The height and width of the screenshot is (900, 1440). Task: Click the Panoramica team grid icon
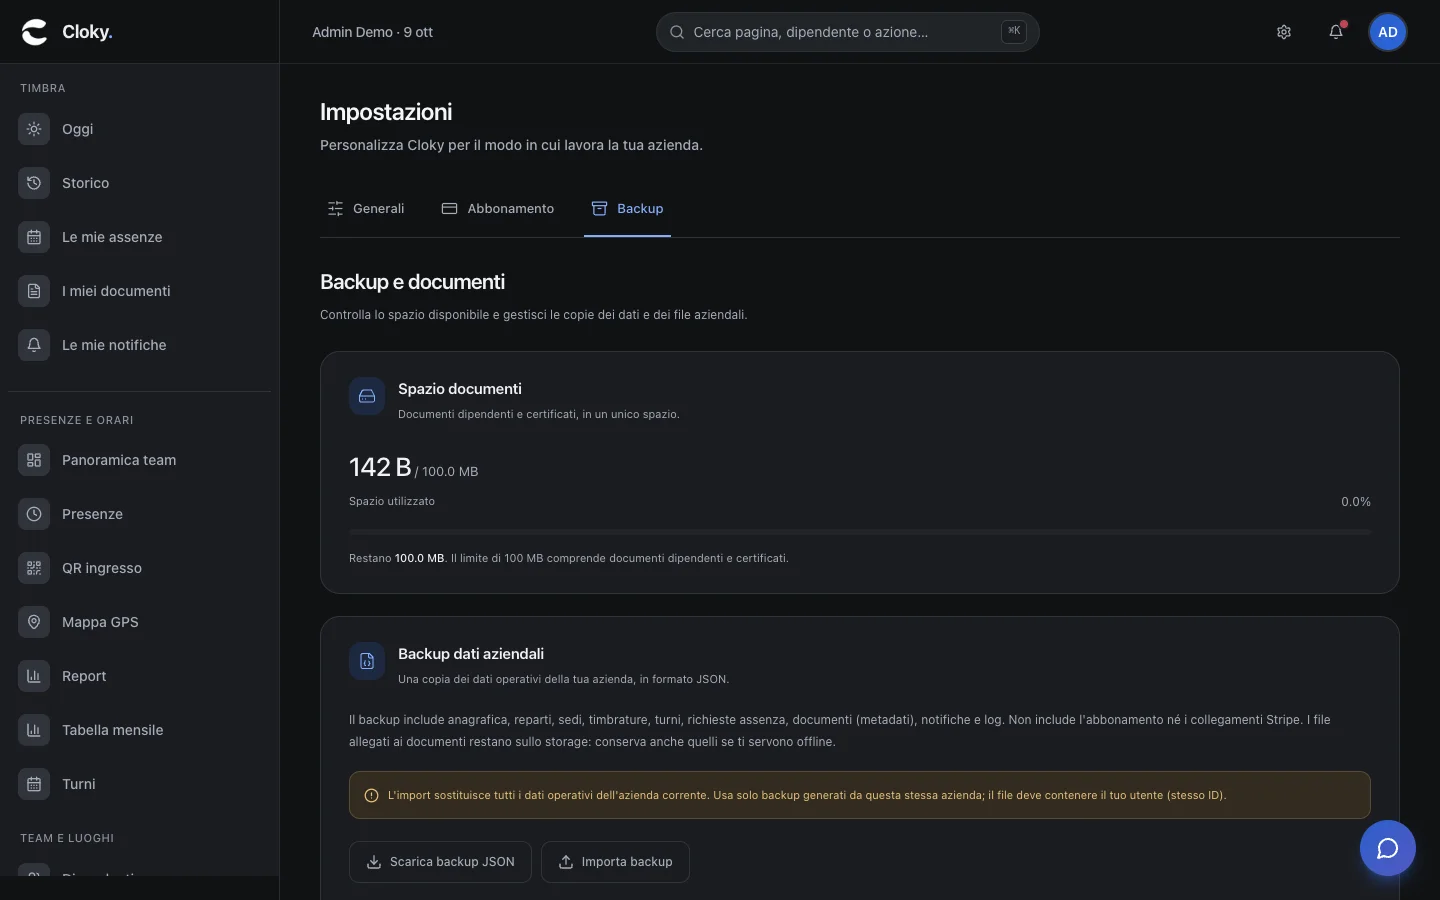coord(34,460)
